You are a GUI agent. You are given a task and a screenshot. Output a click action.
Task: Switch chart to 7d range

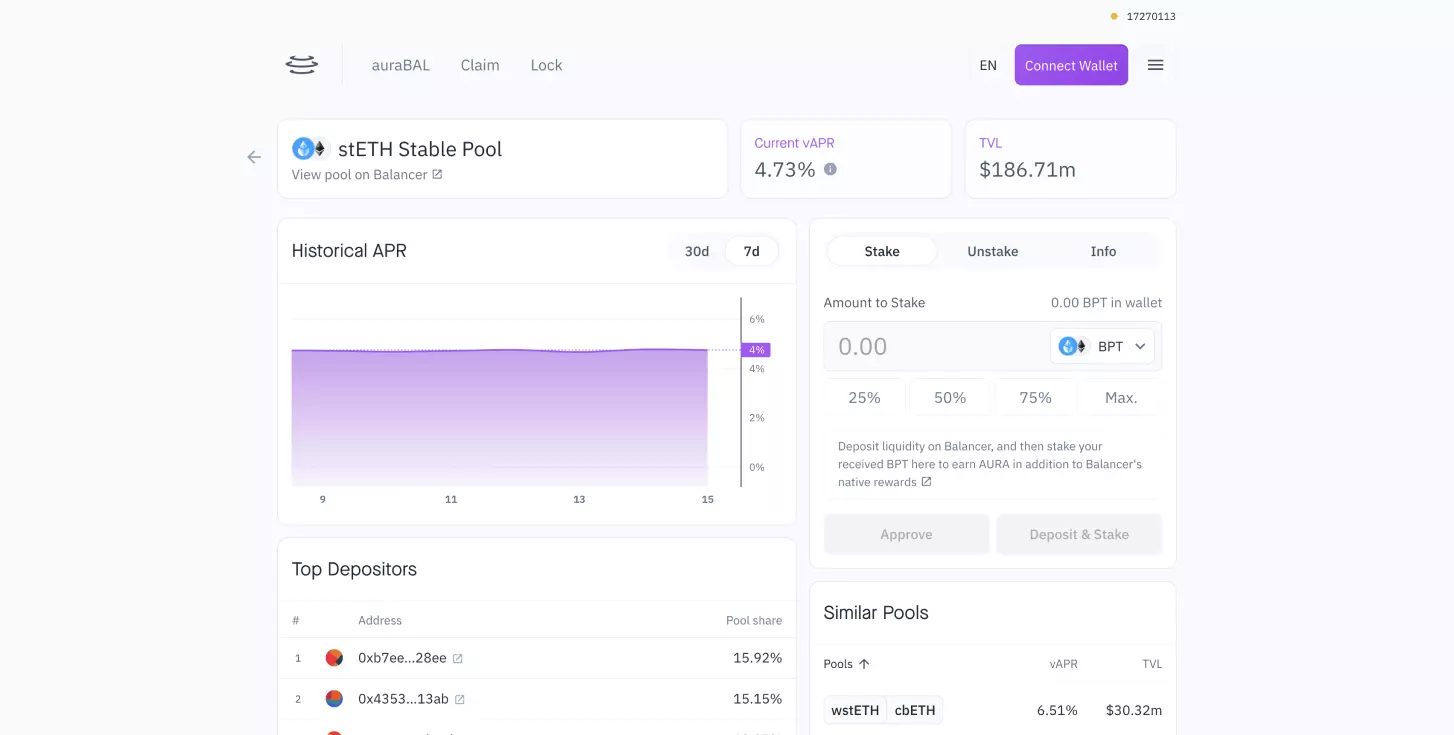752,251
